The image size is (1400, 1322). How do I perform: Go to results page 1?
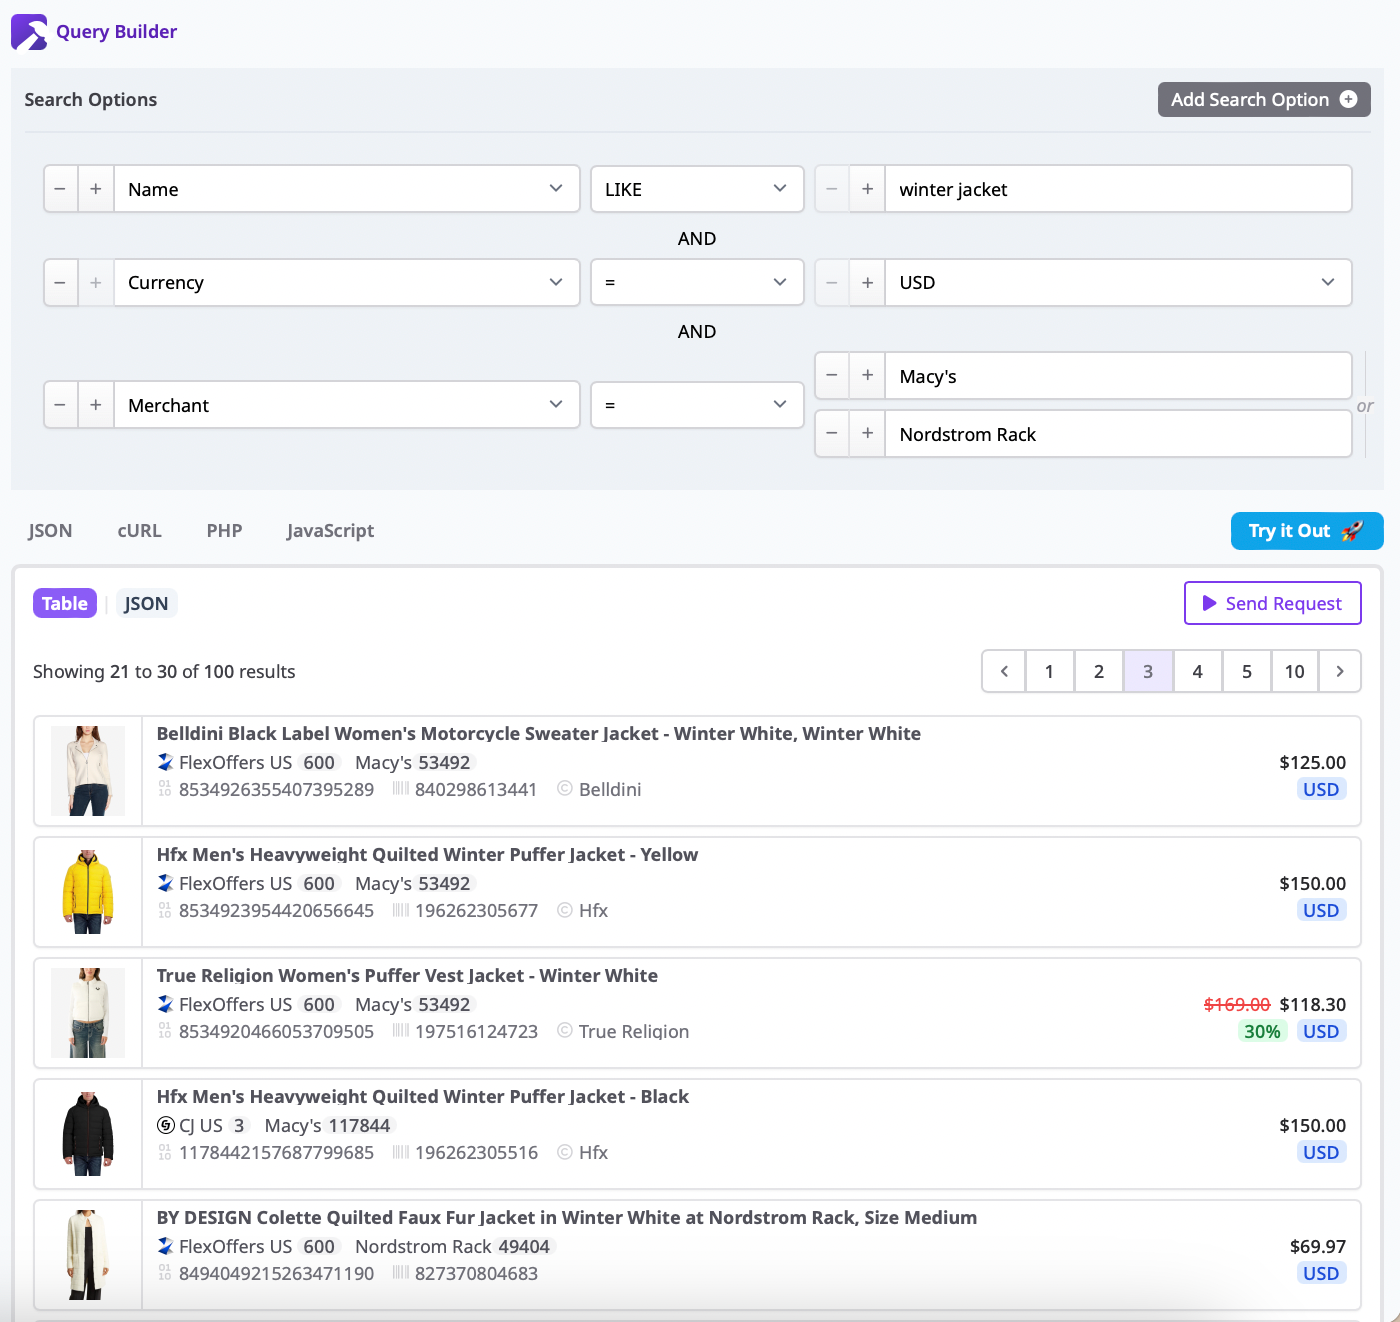1049,672
